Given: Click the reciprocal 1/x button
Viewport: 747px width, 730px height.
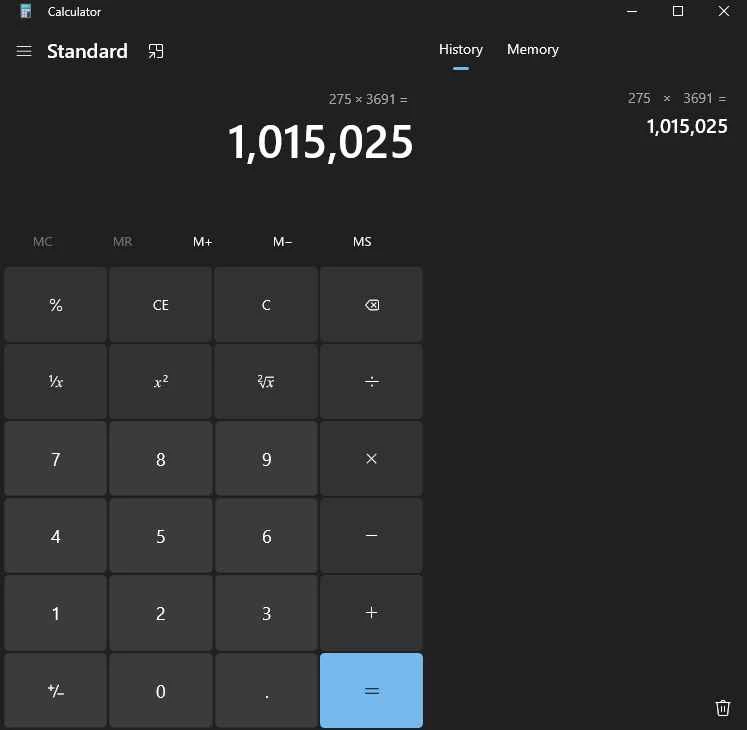Looking at the screenshot, I should pyautogui.click(x=56, y=382).
